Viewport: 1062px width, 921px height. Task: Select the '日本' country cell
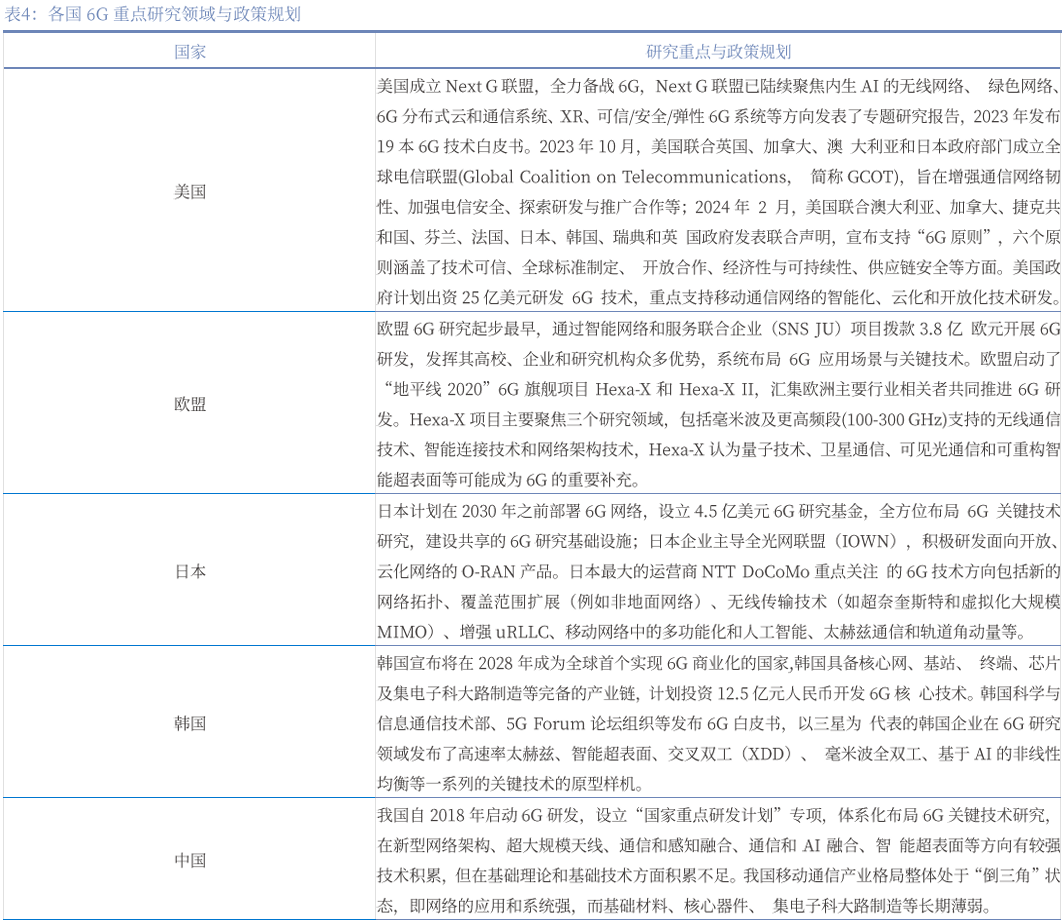pyautogui.click(x=190, y=572)
